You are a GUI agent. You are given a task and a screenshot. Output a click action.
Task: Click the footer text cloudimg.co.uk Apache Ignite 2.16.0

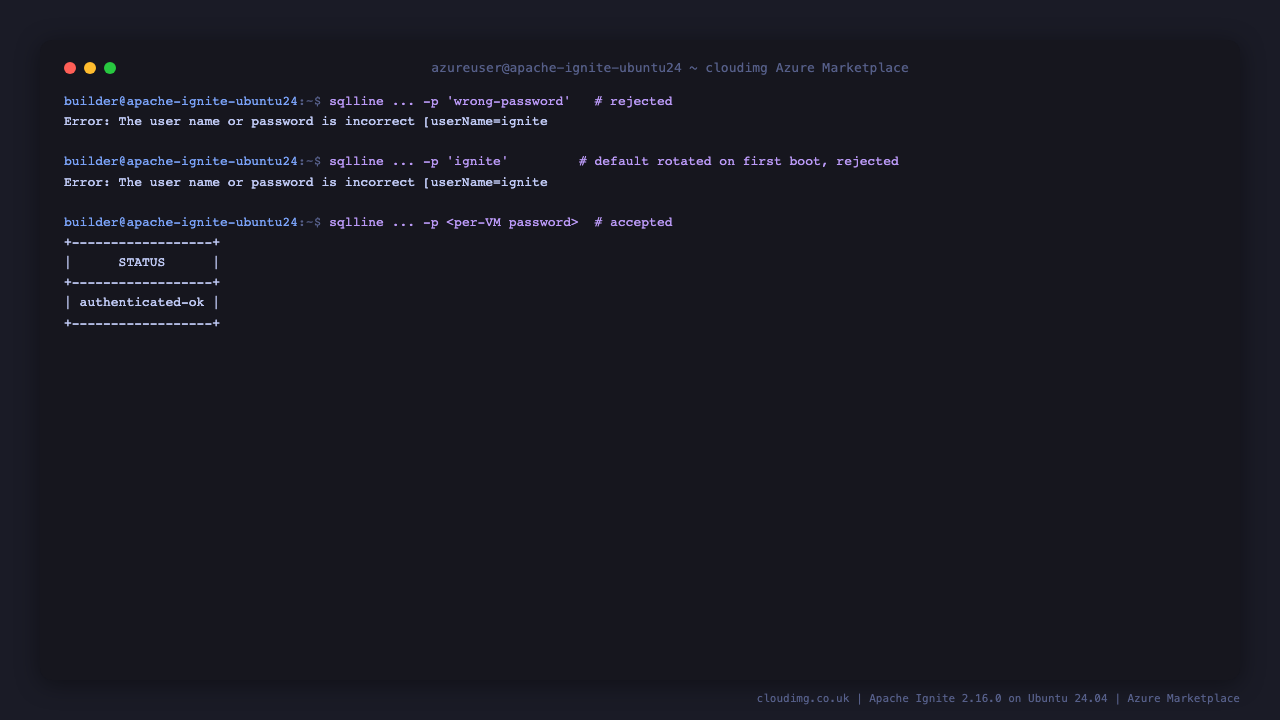(x=998, y=698)
